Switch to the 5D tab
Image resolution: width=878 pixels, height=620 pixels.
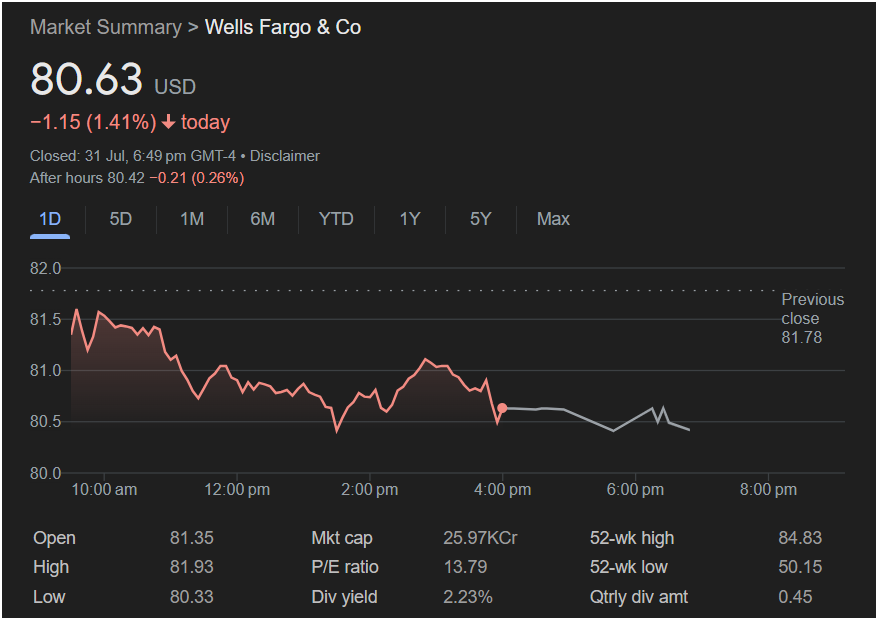click(x=120, y=219)
